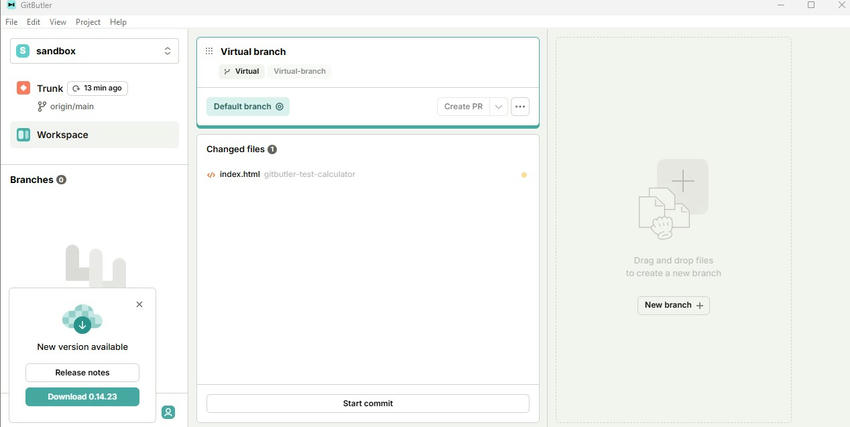Image resolution: width=850 pixels, height=427 pixels.
Task: Minimize the GitButler window
Action: pyautogui.click(x=781, y=5)
